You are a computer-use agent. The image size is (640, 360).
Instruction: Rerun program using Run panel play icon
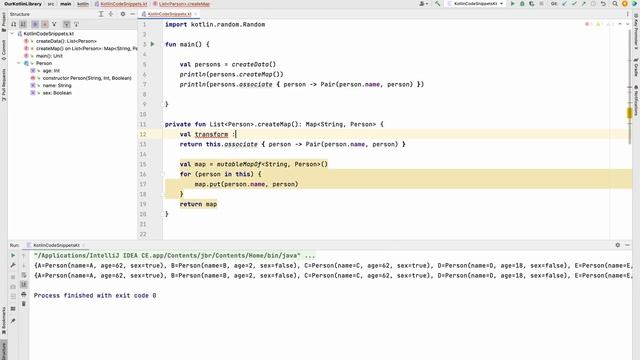pyautogui.click(x=13, y=256)
